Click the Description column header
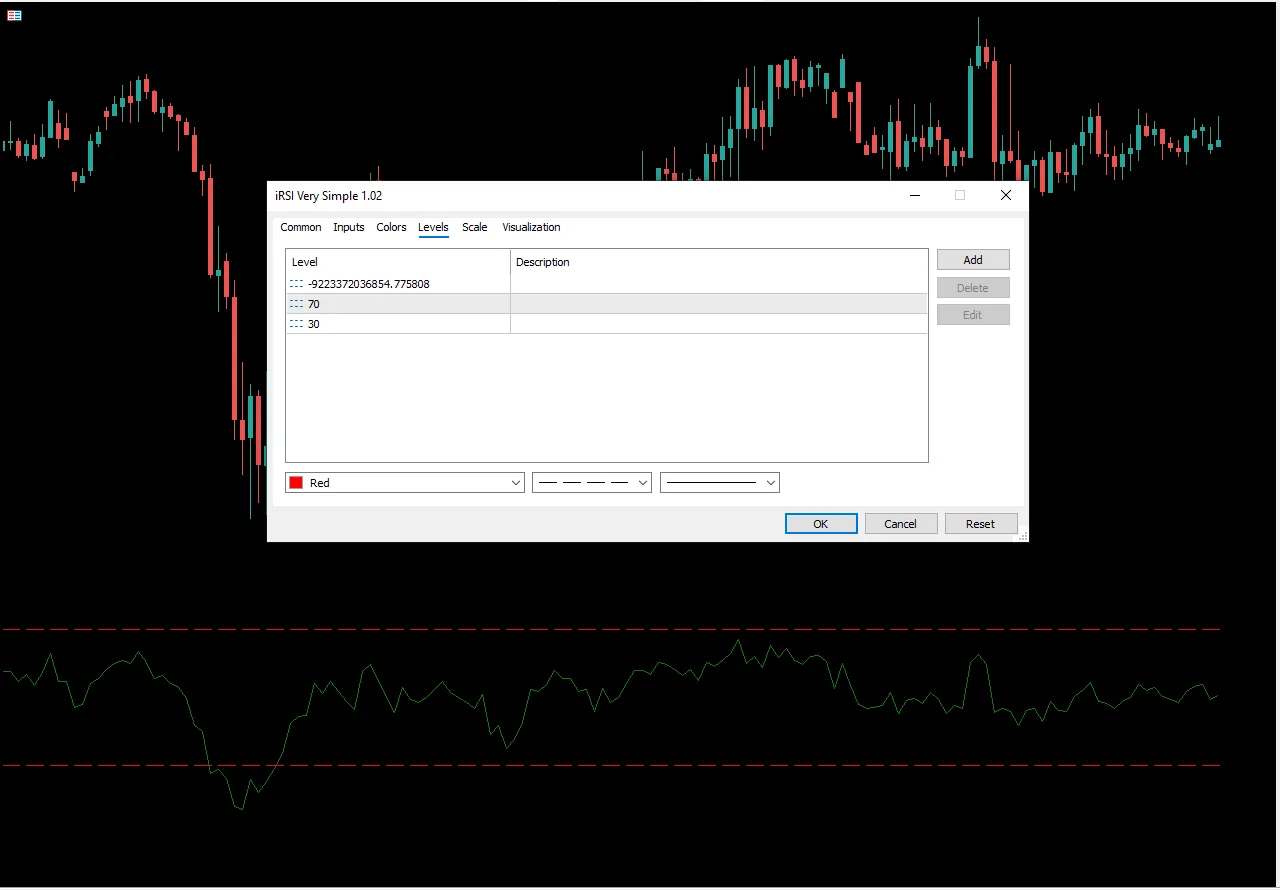The width and height of the screenshot is (1280, 890). point(719,262)
